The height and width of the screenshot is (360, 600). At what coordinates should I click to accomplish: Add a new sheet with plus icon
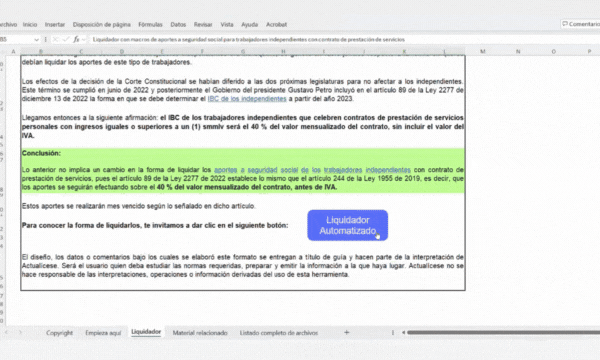(x=346, y=332)
